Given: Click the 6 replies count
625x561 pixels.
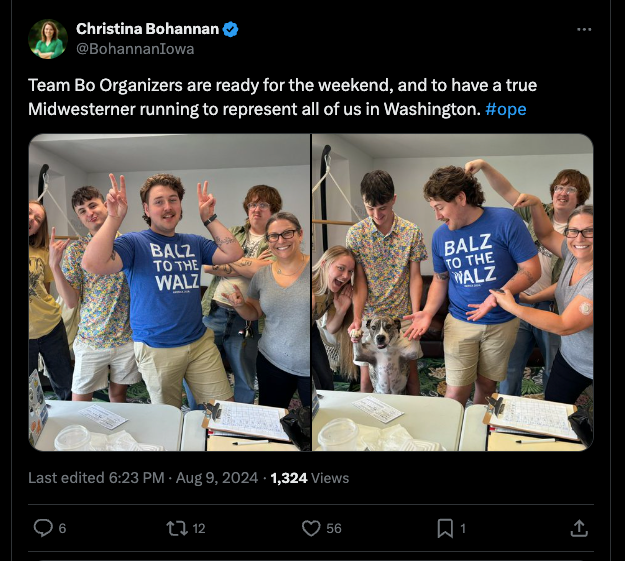Looking at the screenshot, I should [62, 528].
